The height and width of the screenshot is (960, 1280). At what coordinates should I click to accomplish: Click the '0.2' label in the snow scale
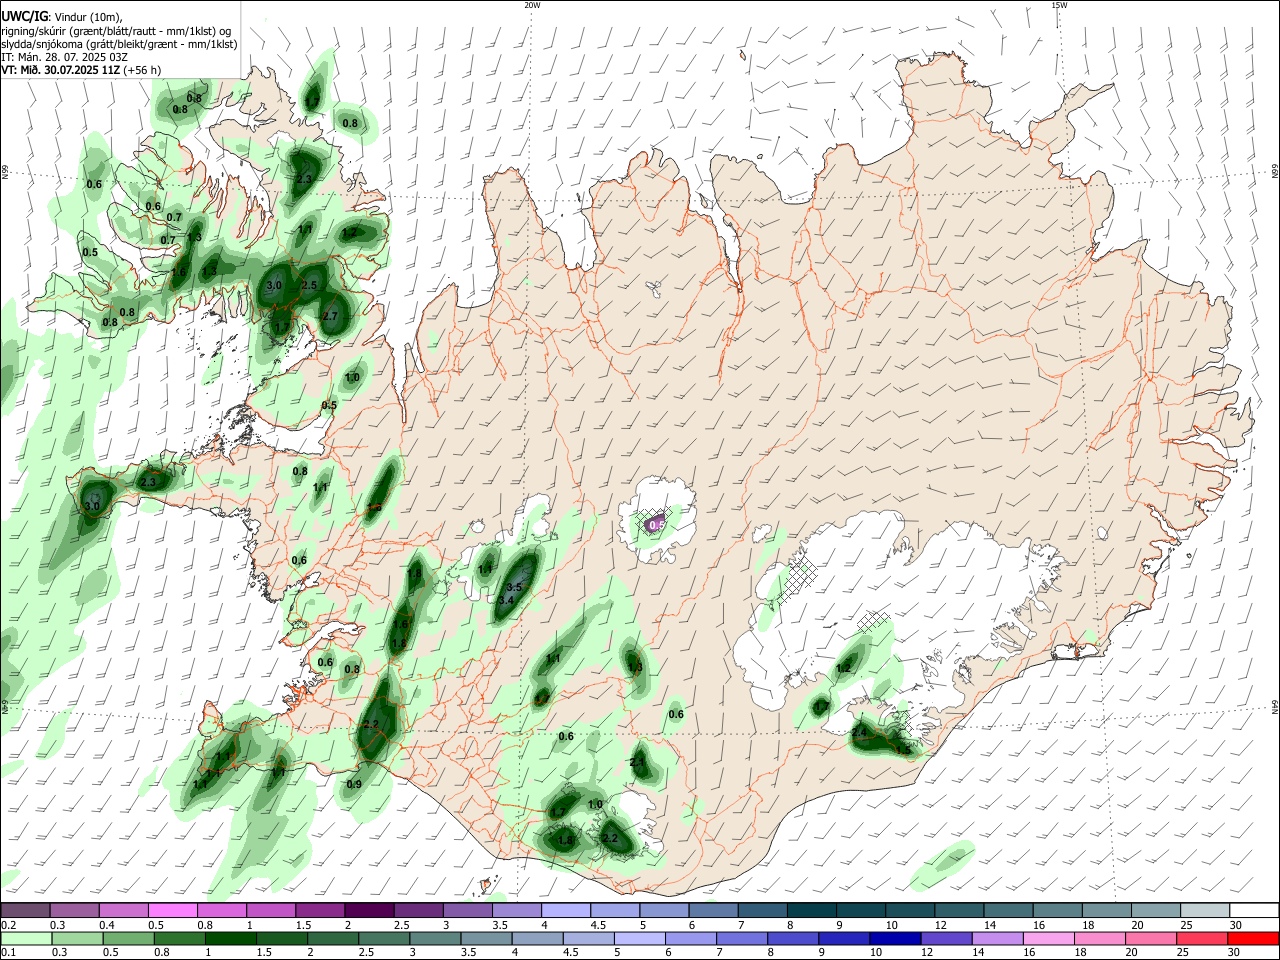coord(9,925)
